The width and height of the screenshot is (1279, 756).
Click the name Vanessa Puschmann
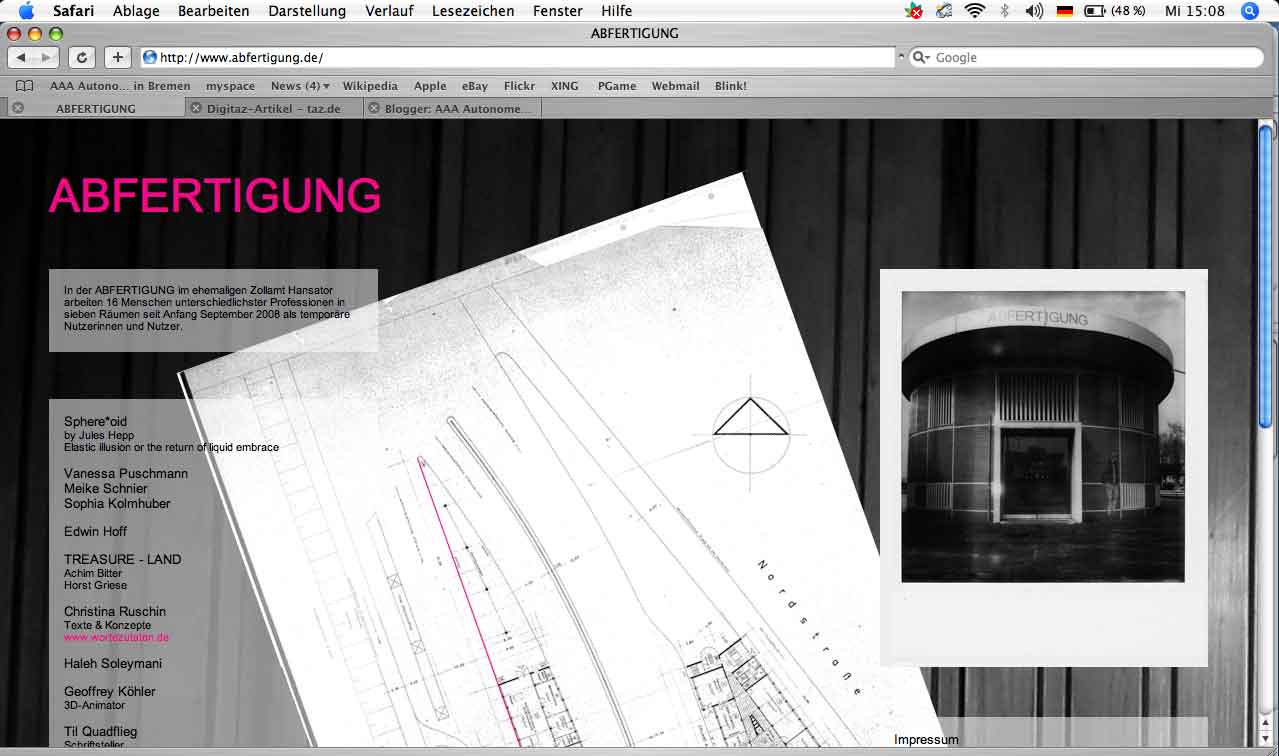point(126,474)
